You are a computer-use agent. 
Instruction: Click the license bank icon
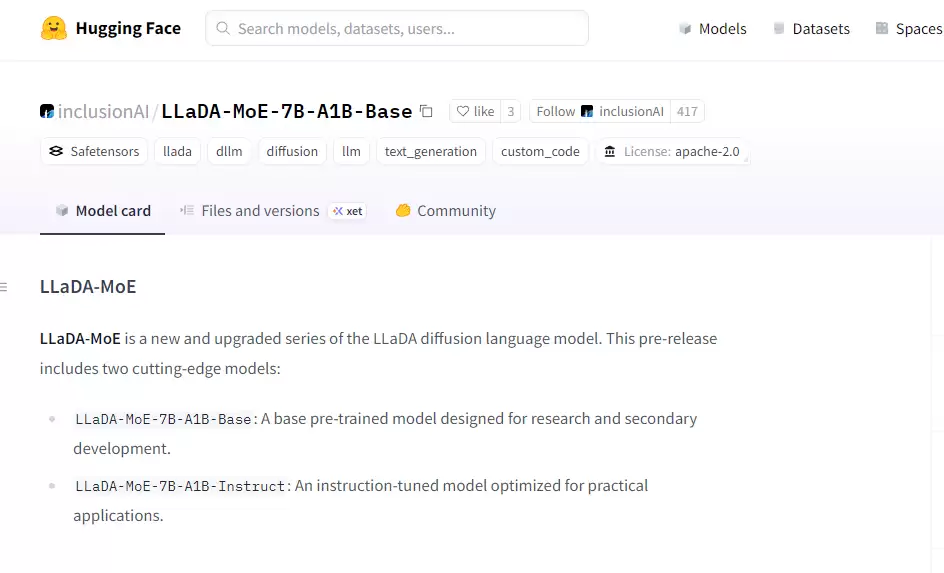(x=610, y=152)
